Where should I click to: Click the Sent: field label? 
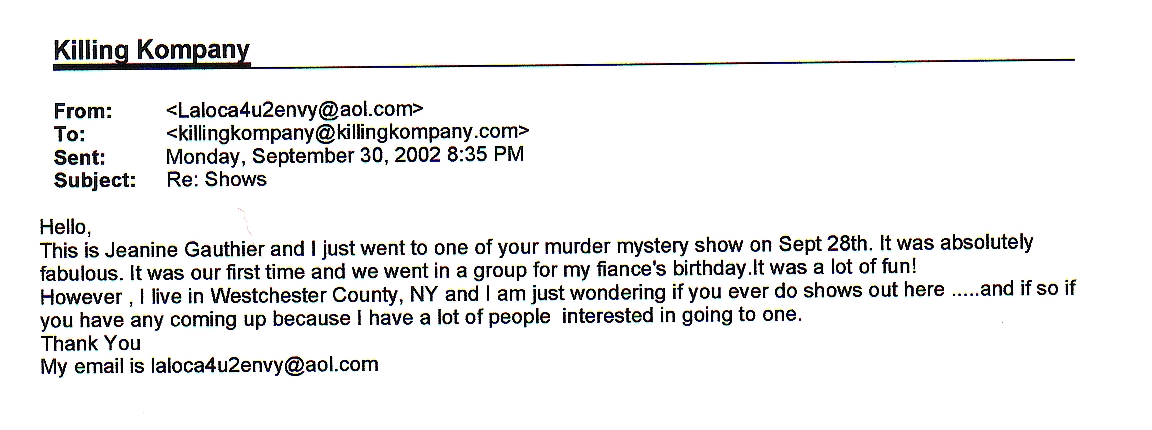80,157
